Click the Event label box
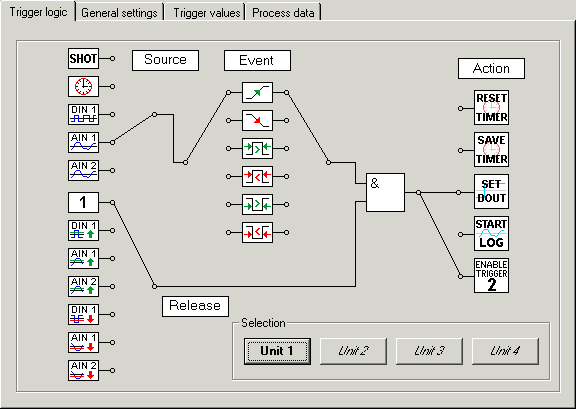 (257, 60)
